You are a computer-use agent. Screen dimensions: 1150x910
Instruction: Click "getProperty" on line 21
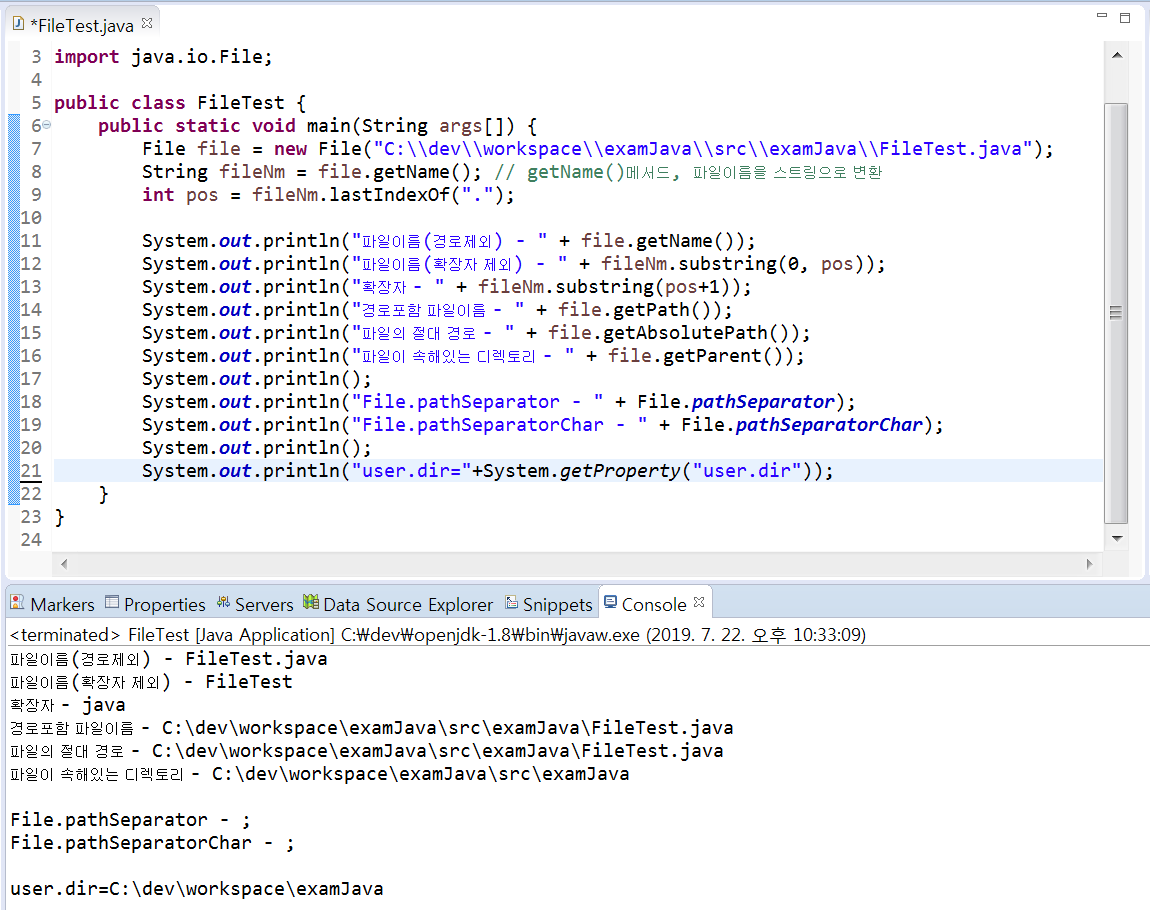(620, 471)
